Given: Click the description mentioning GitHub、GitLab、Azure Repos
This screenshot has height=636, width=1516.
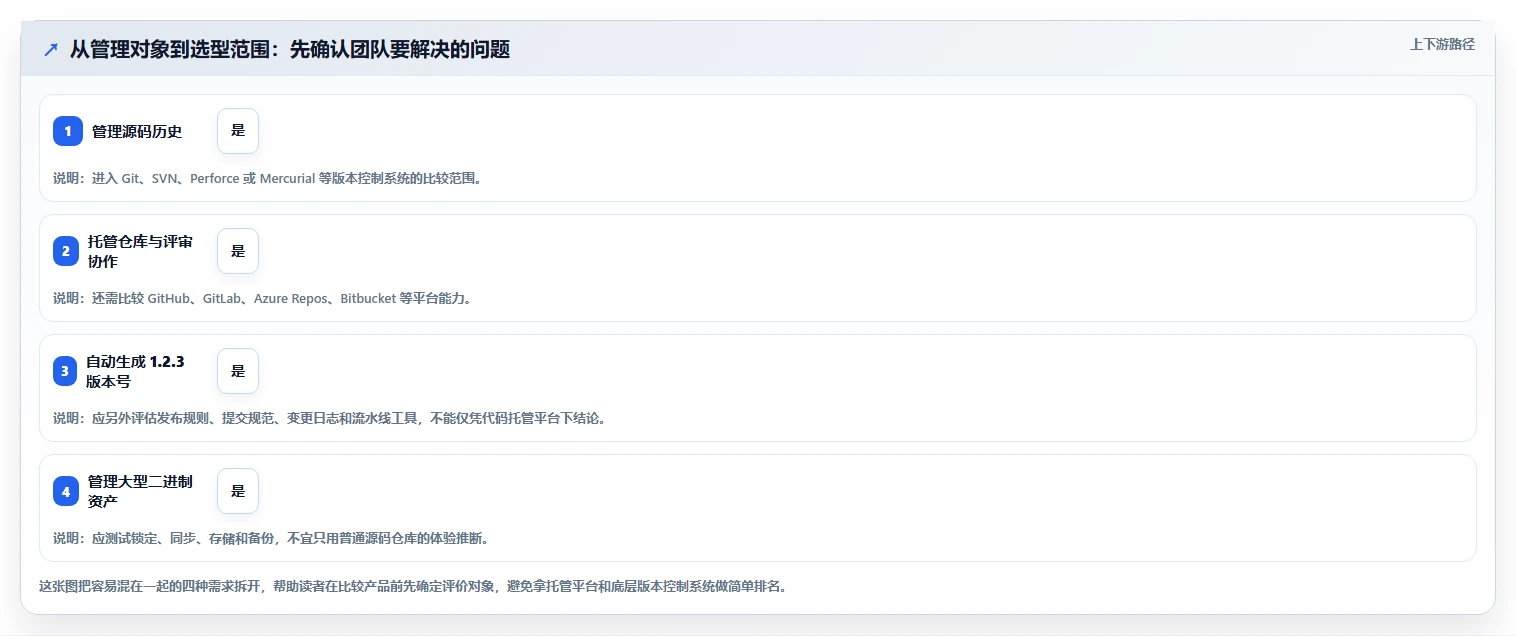Looking at the screenshot, I should [262, 298].
